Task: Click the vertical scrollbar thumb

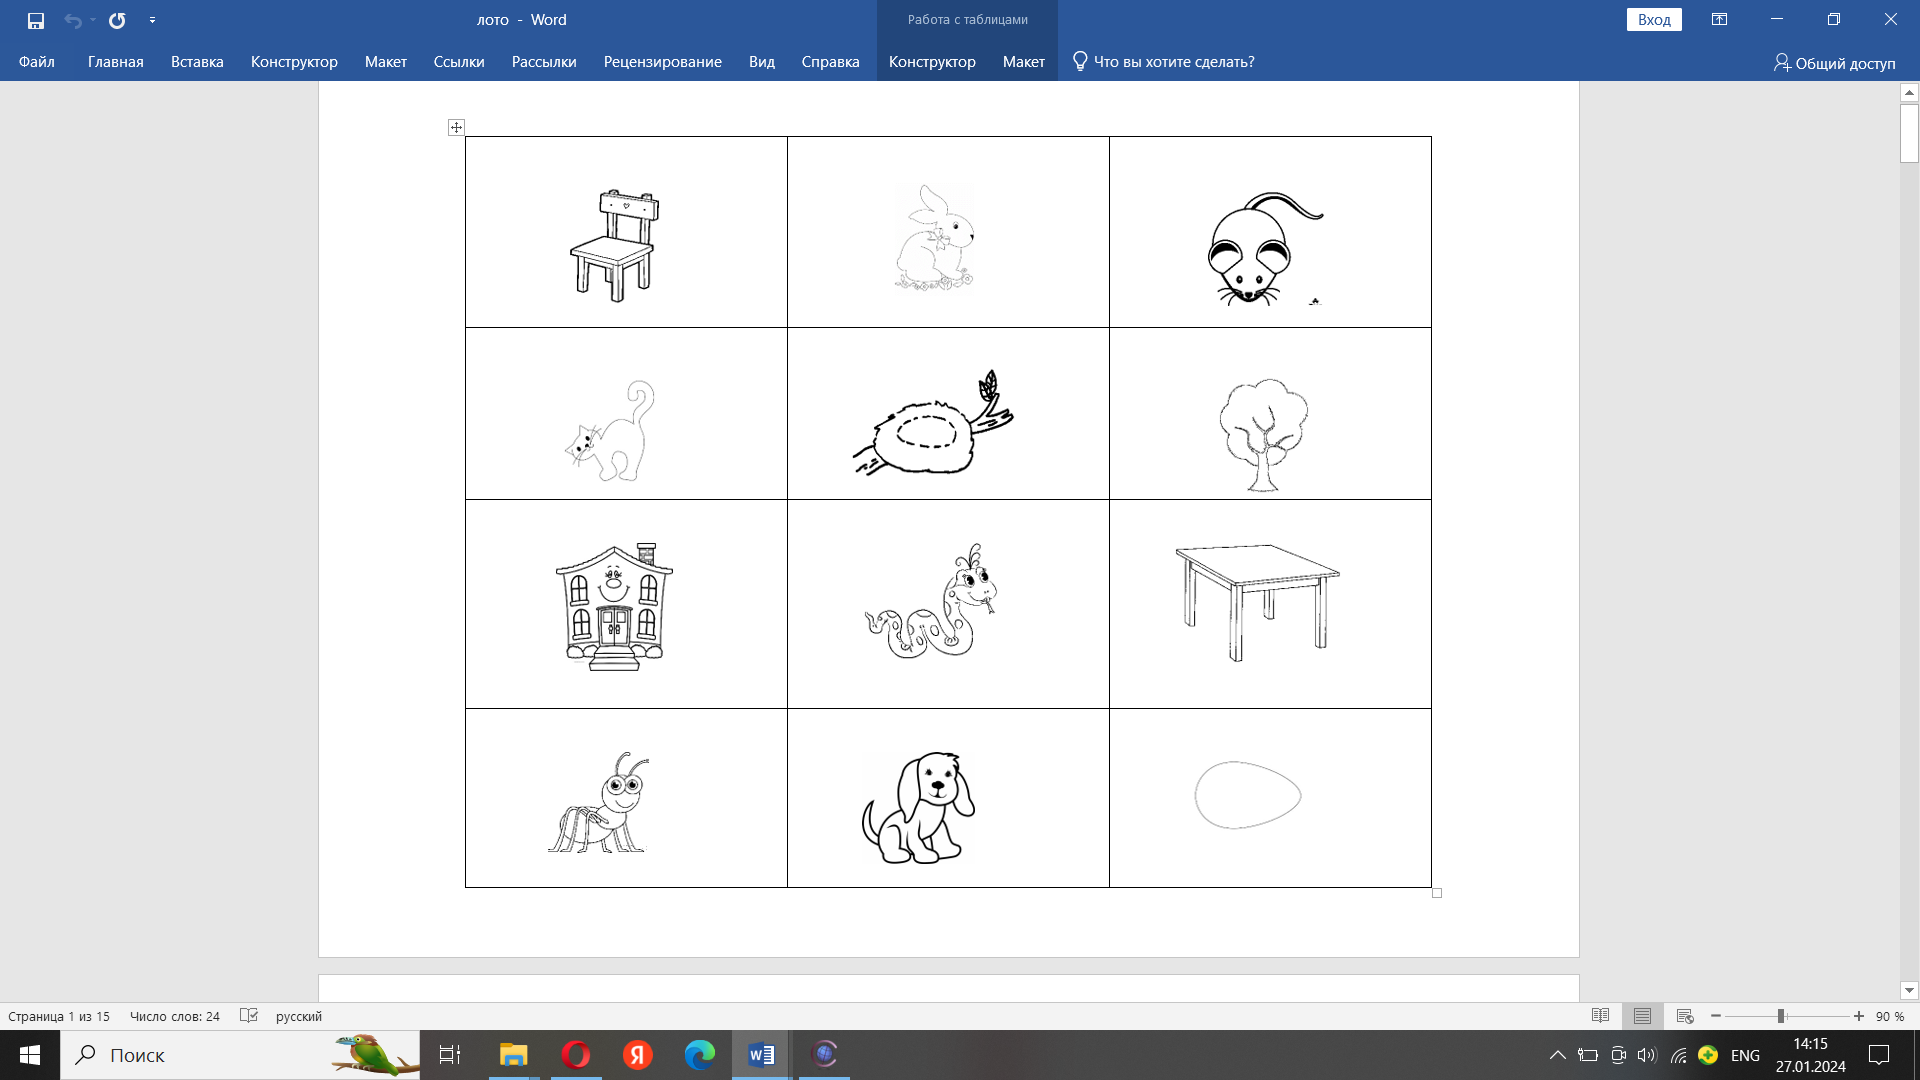Action: (x=1909, y=133)
